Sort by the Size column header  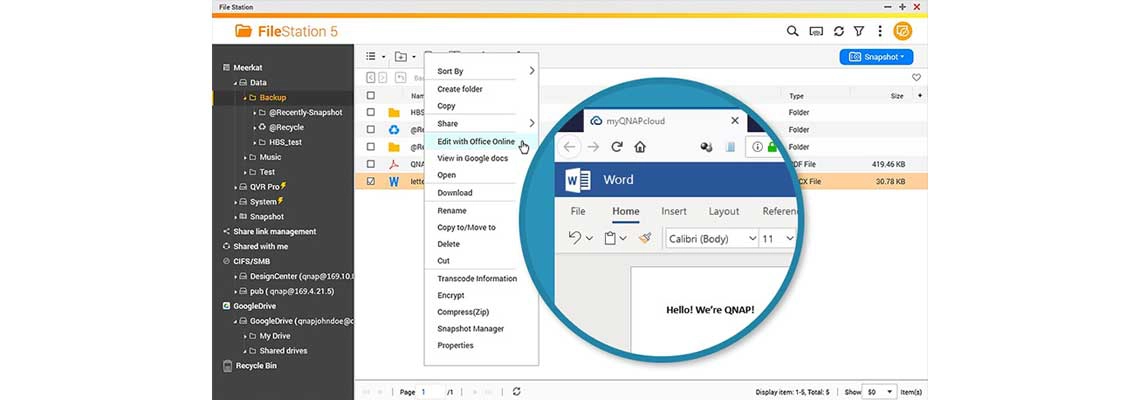coord(897,96)
